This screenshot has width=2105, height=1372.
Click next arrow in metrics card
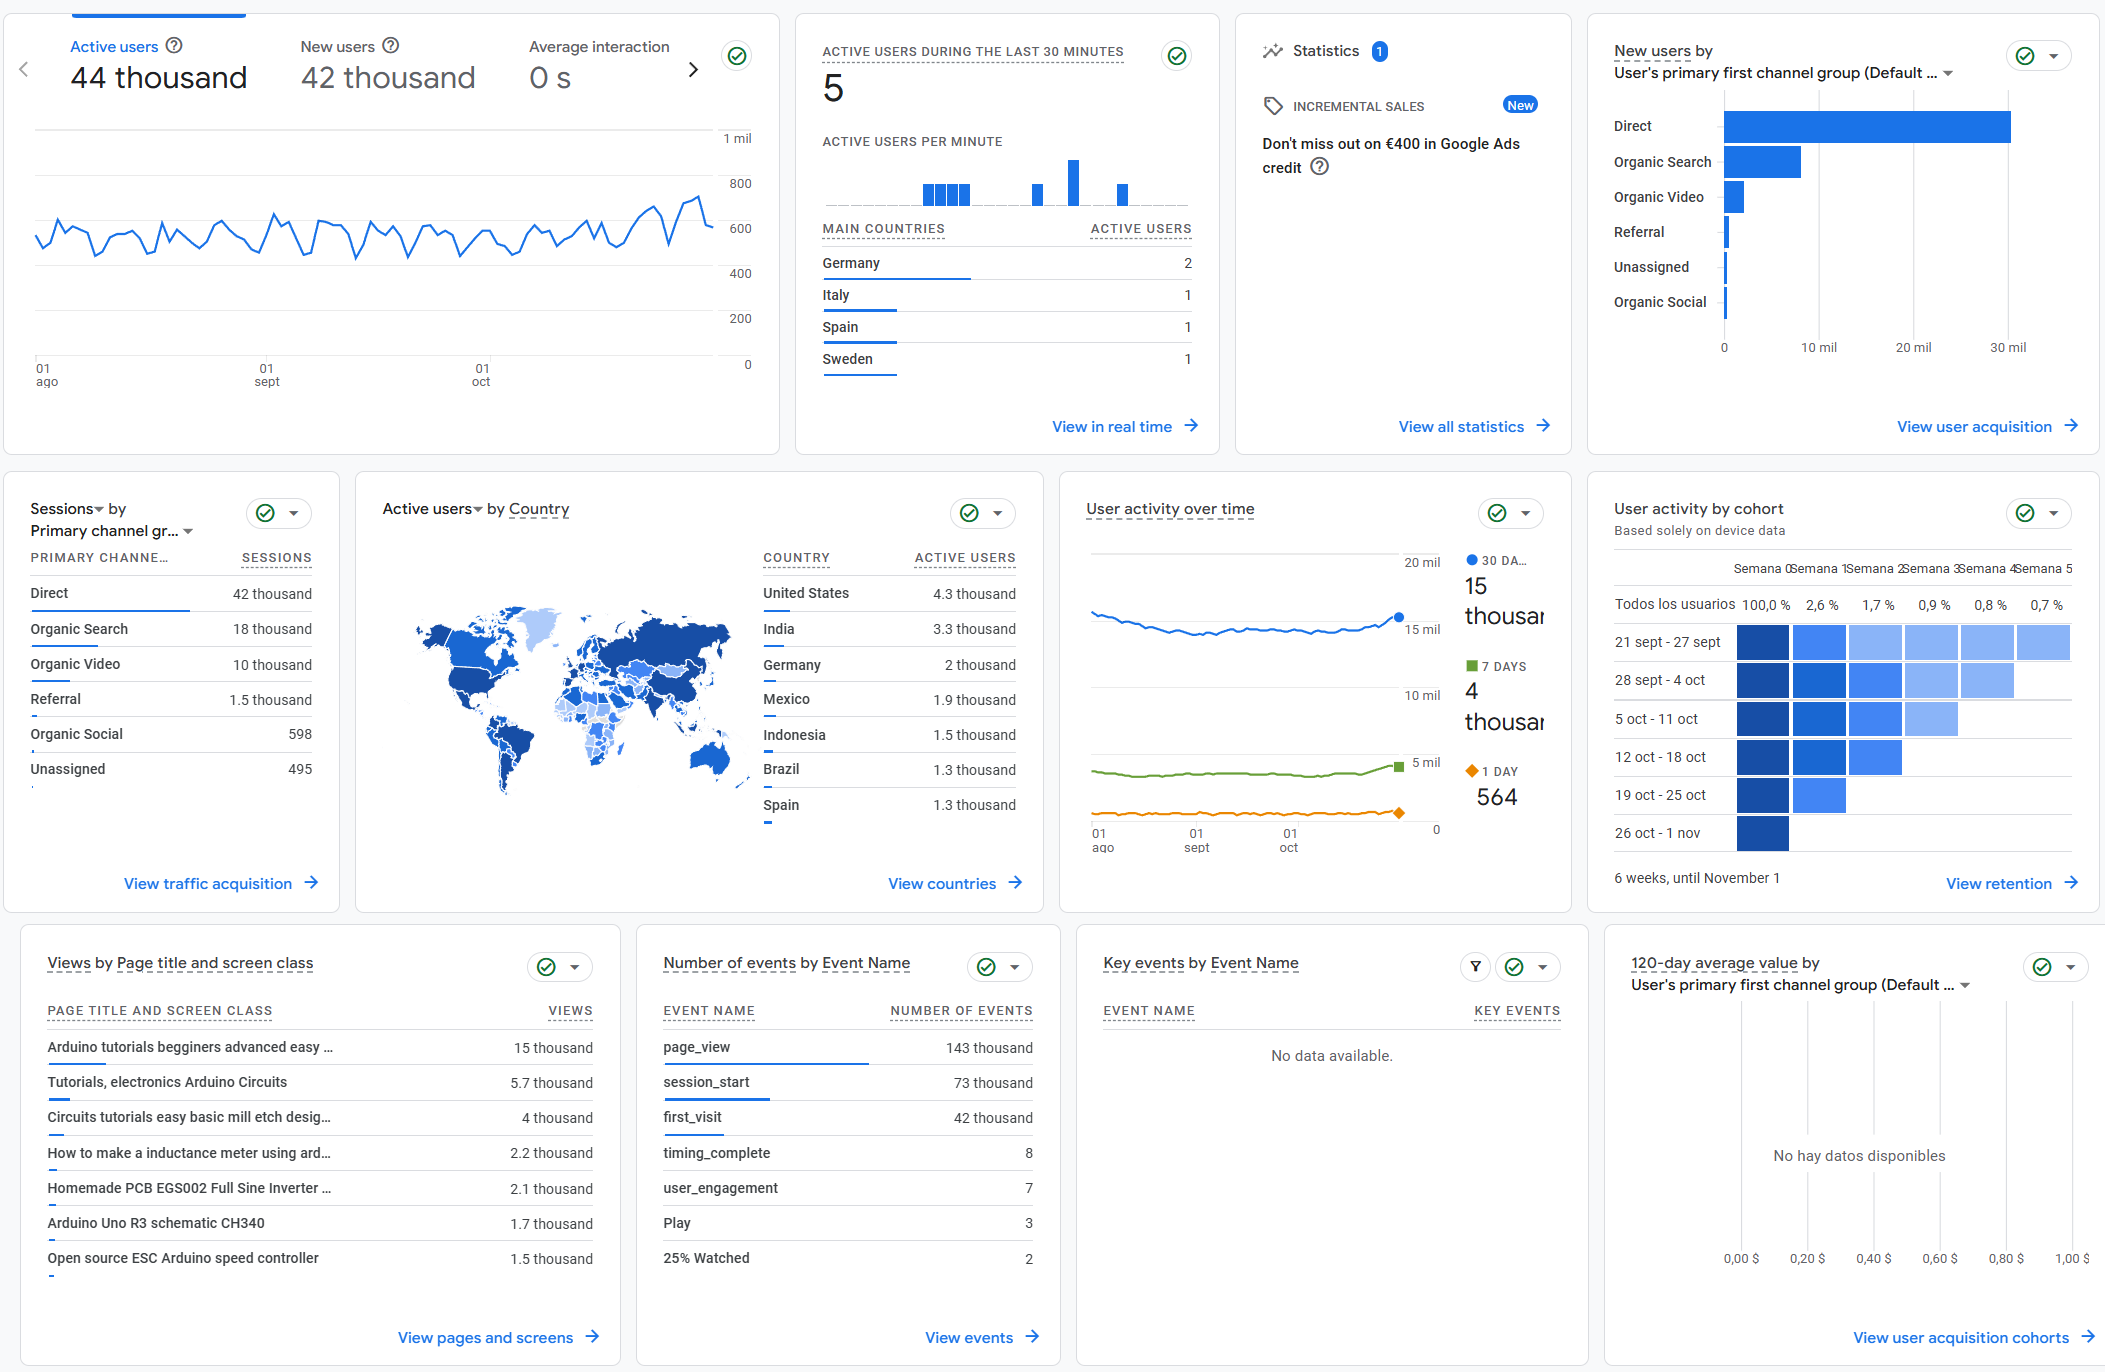693,70
